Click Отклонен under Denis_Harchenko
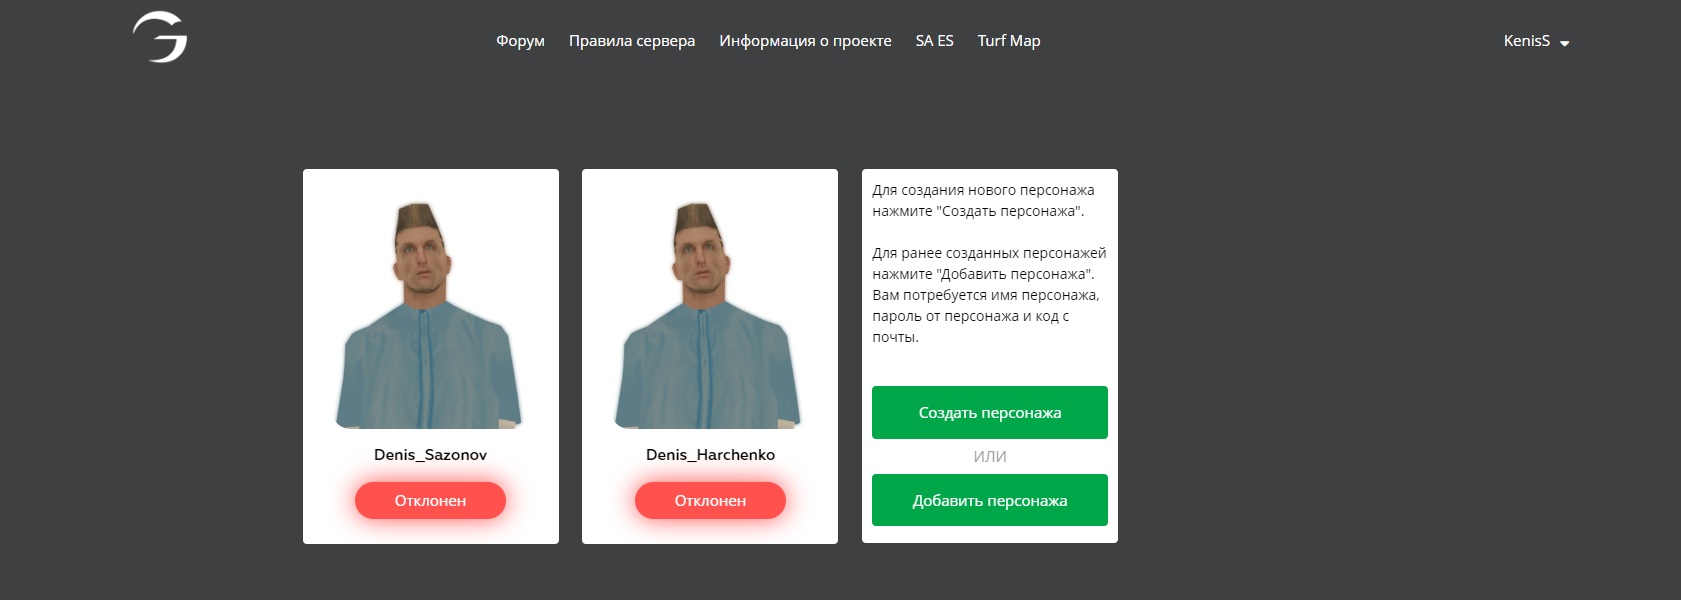 point(710,500)
